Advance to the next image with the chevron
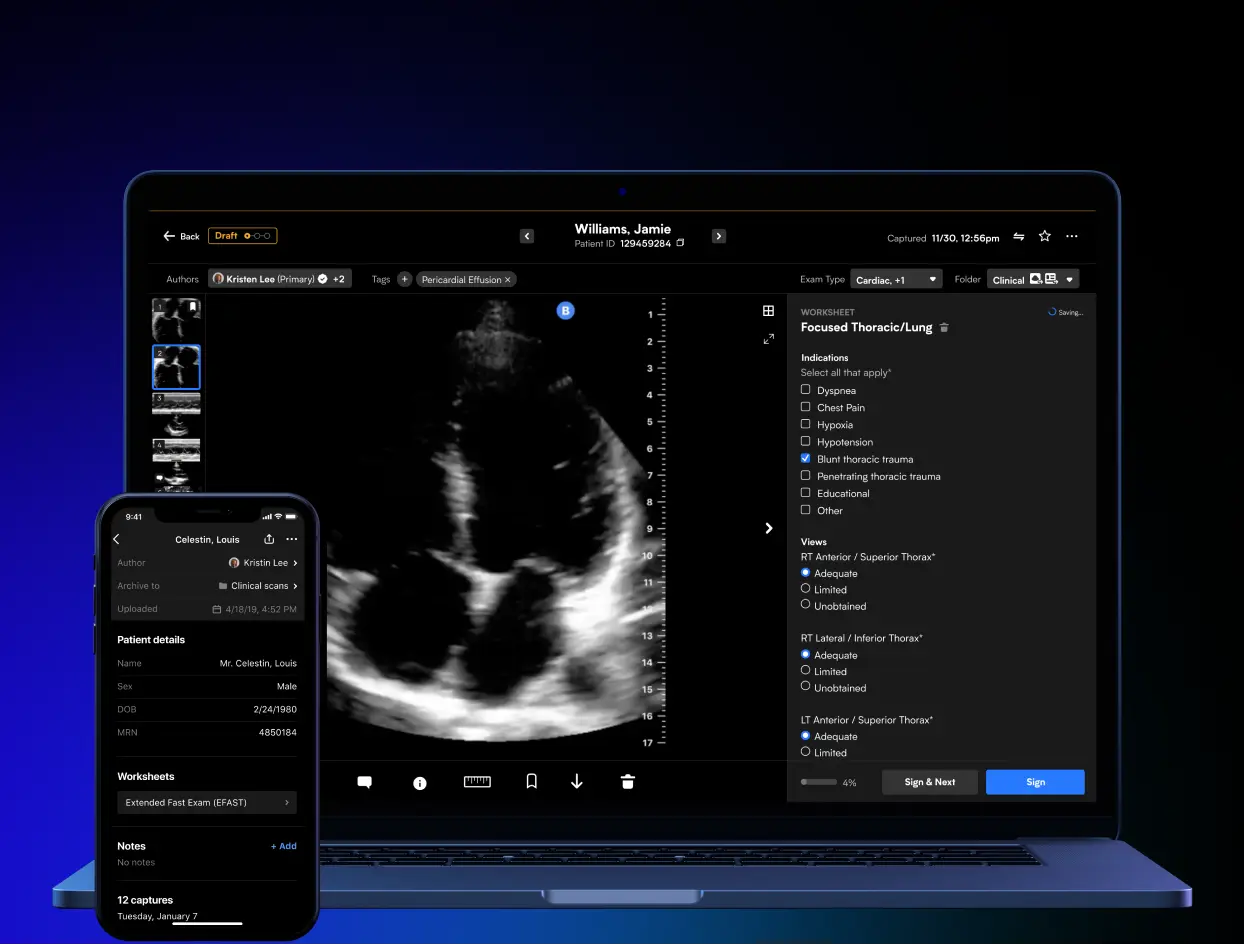The image size is (1245, 945). tap(769, 528)
